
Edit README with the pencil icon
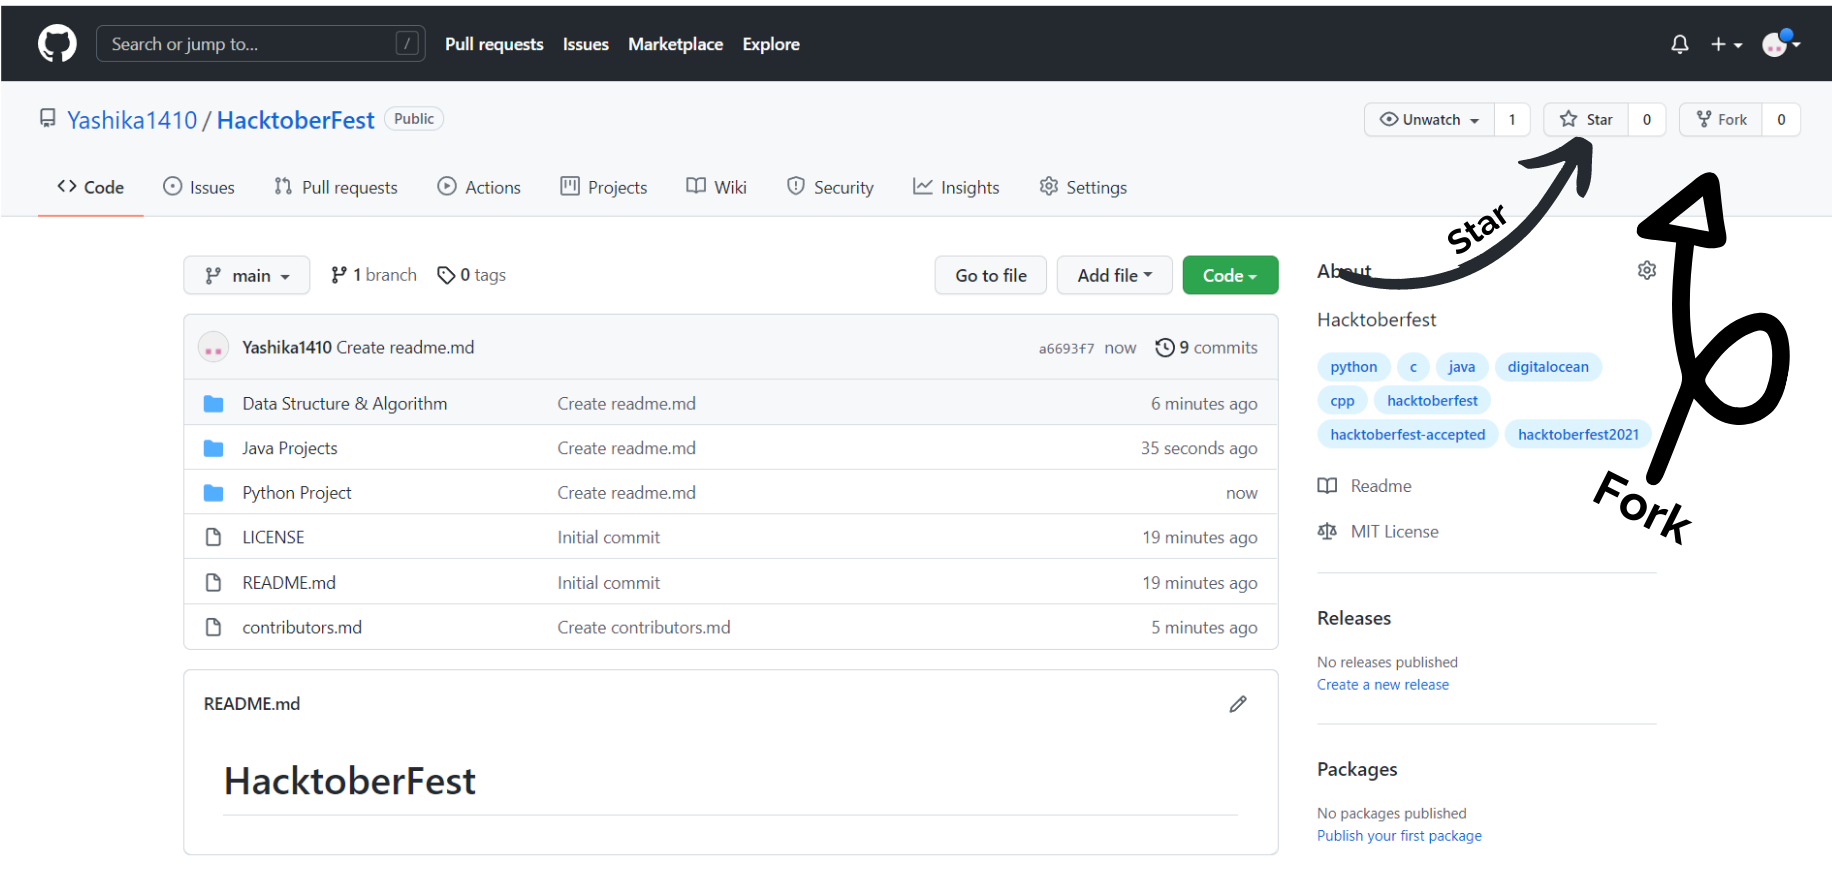1238,704
